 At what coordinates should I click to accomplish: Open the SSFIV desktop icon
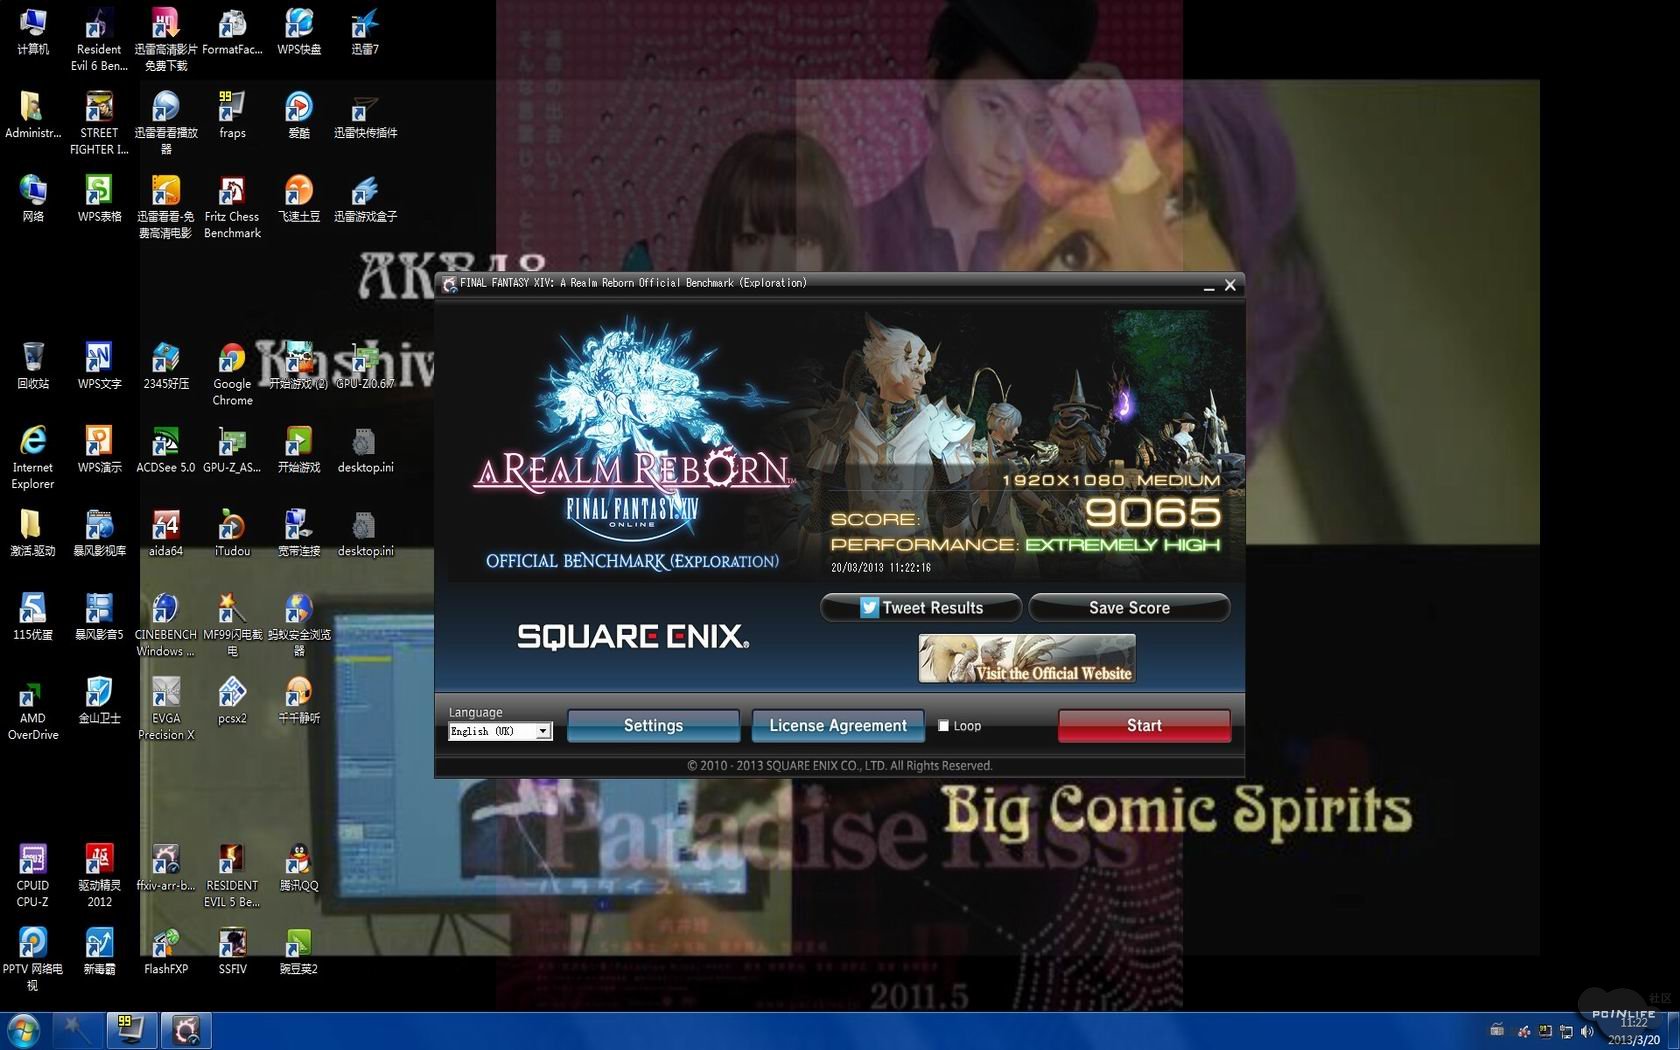(232, 950)
